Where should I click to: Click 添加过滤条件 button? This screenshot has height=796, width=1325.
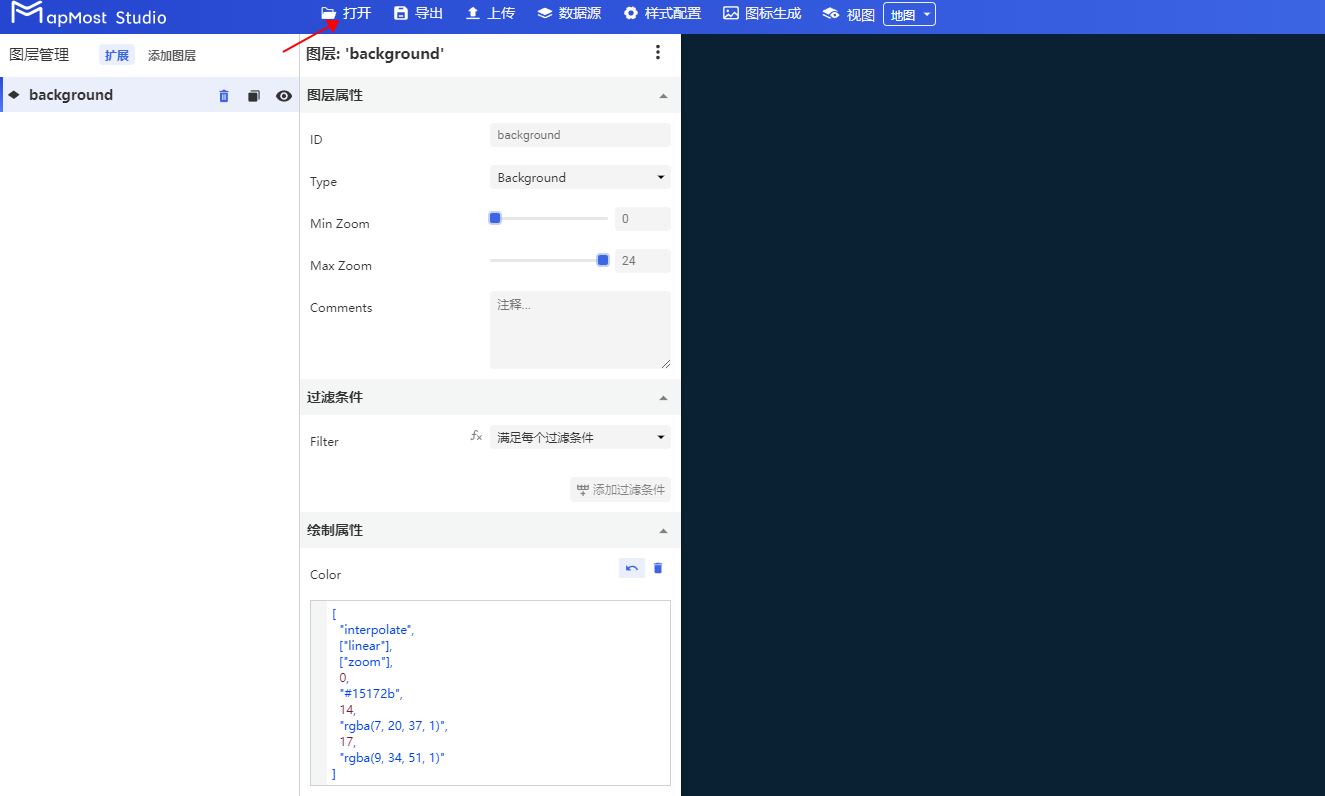(x=620, y=490)
